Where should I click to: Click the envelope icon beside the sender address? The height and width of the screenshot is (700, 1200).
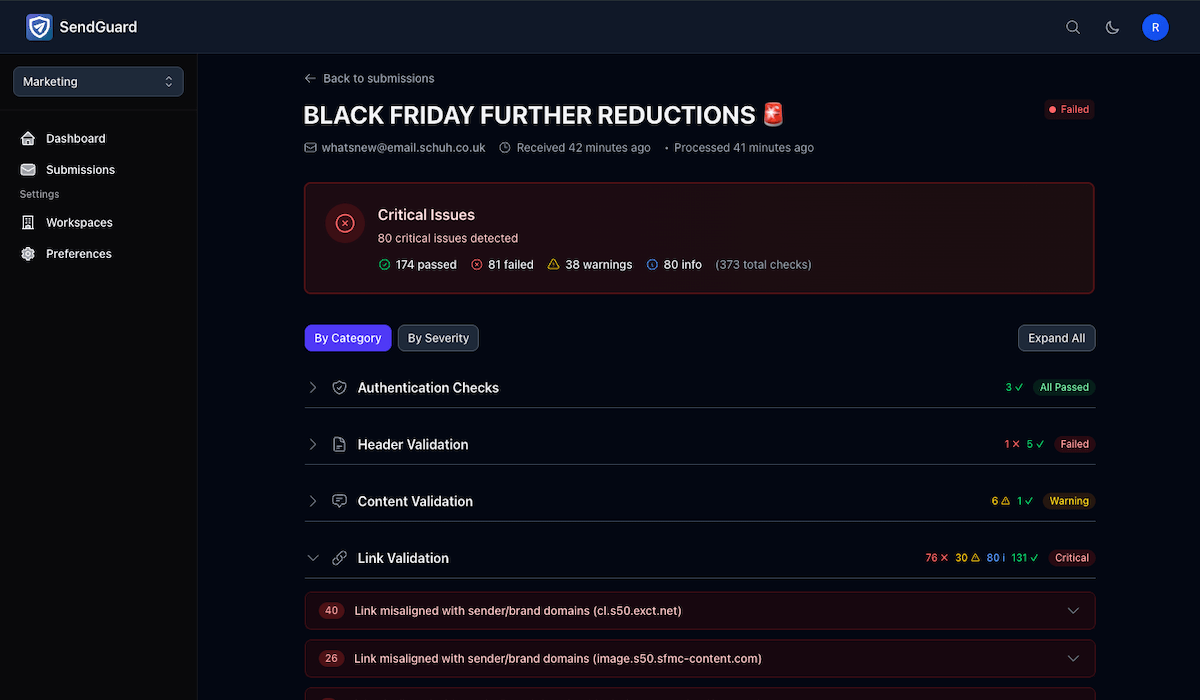pyautogui.click(x=310, y=147)
